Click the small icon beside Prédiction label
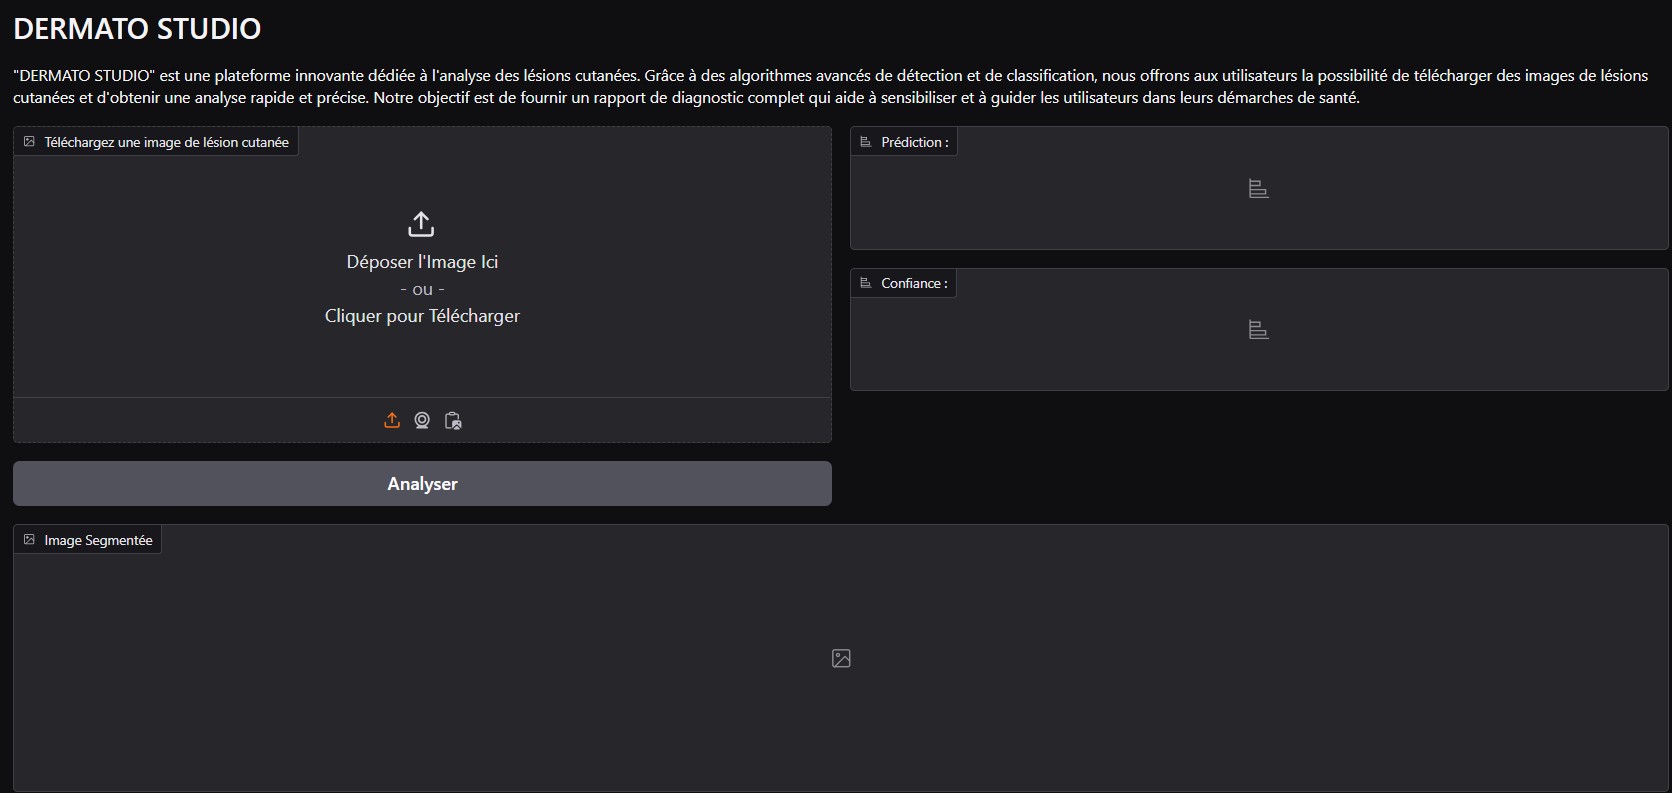 866,142
